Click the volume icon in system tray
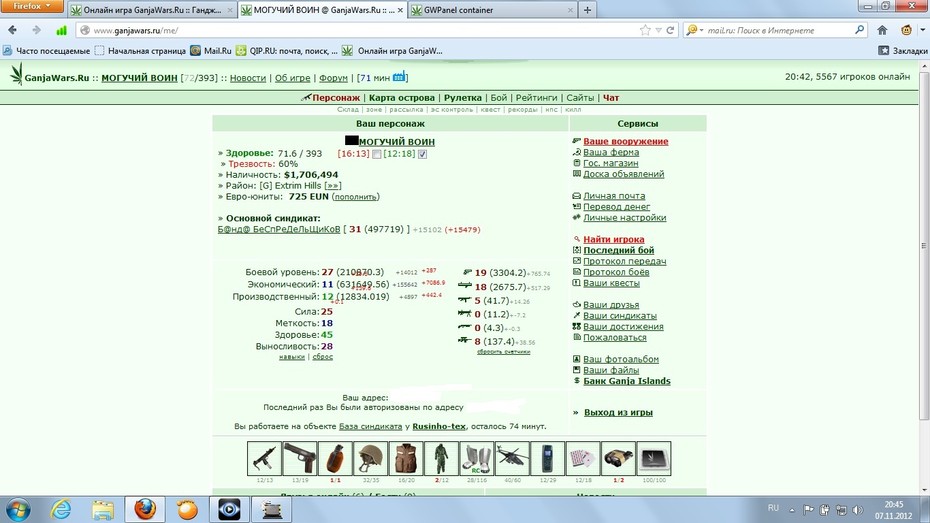Screen dimensions: 930x523 click(858, 509)
